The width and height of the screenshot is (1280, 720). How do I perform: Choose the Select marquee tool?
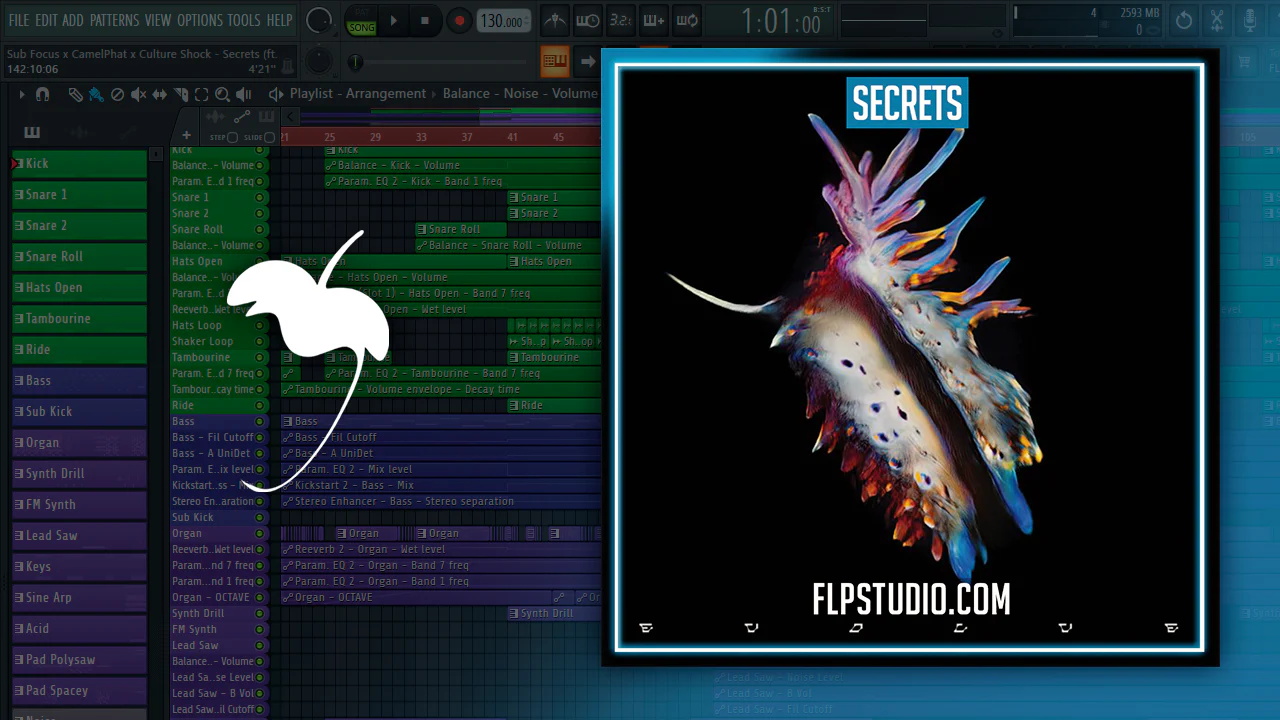(201, 94)
